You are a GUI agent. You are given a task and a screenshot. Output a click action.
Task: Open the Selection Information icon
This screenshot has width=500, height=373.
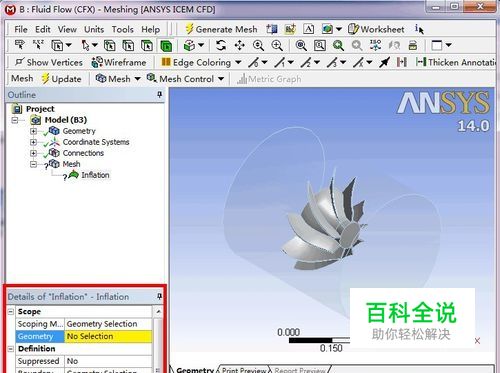tap(419, 29)
